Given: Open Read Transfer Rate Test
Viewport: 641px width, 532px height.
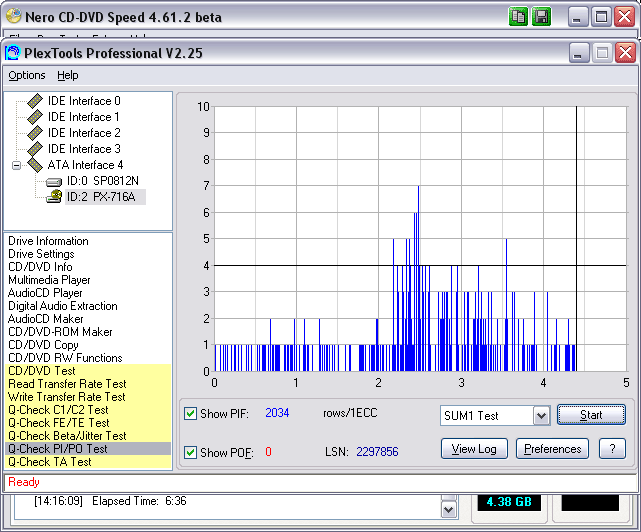Looking at the screenshot, I should point(67,384).
